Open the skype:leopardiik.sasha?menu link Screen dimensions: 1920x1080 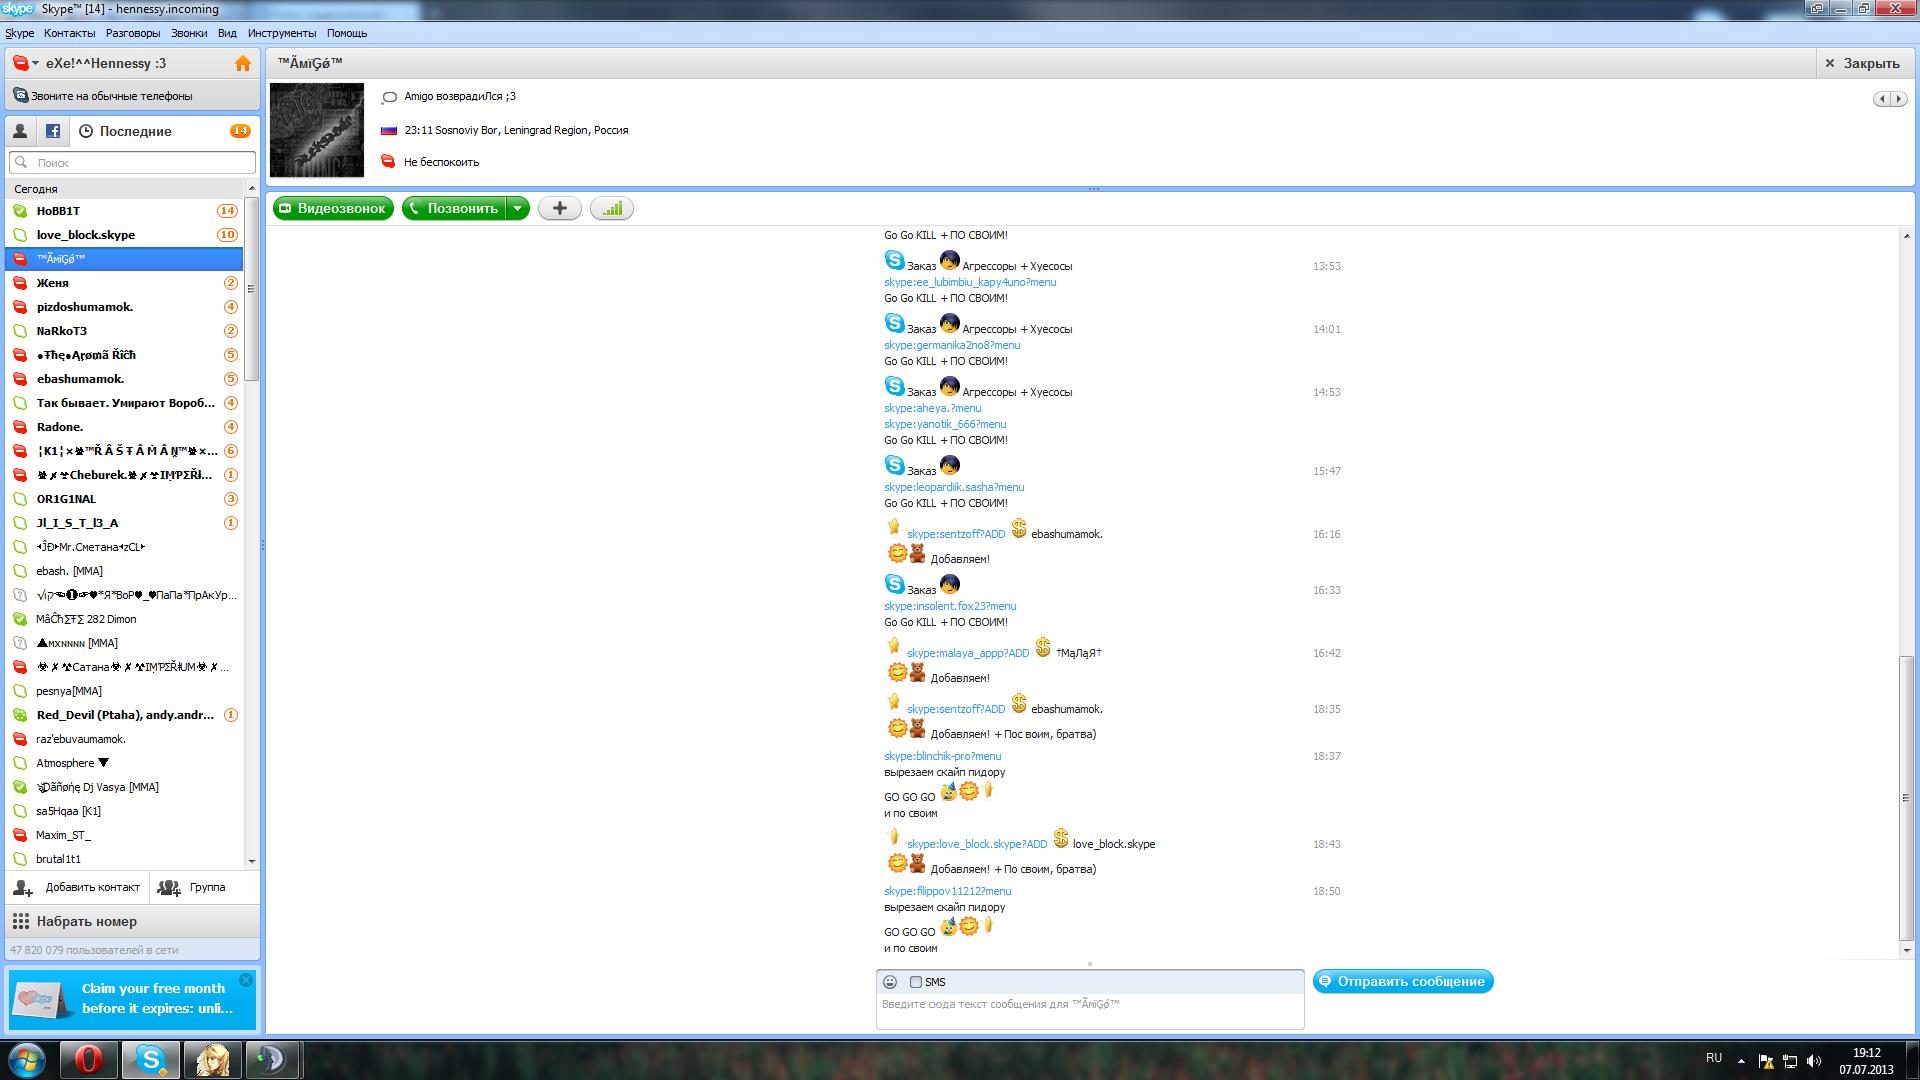point(954,487)
